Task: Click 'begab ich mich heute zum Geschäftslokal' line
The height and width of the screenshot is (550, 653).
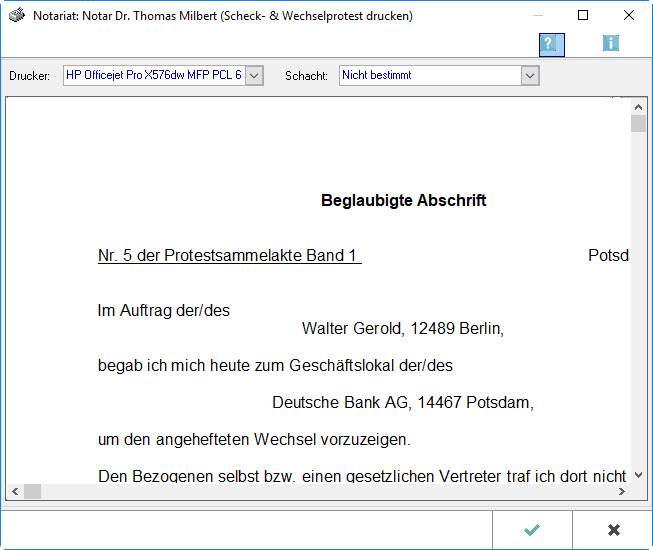Action: (x=275, y=366)
